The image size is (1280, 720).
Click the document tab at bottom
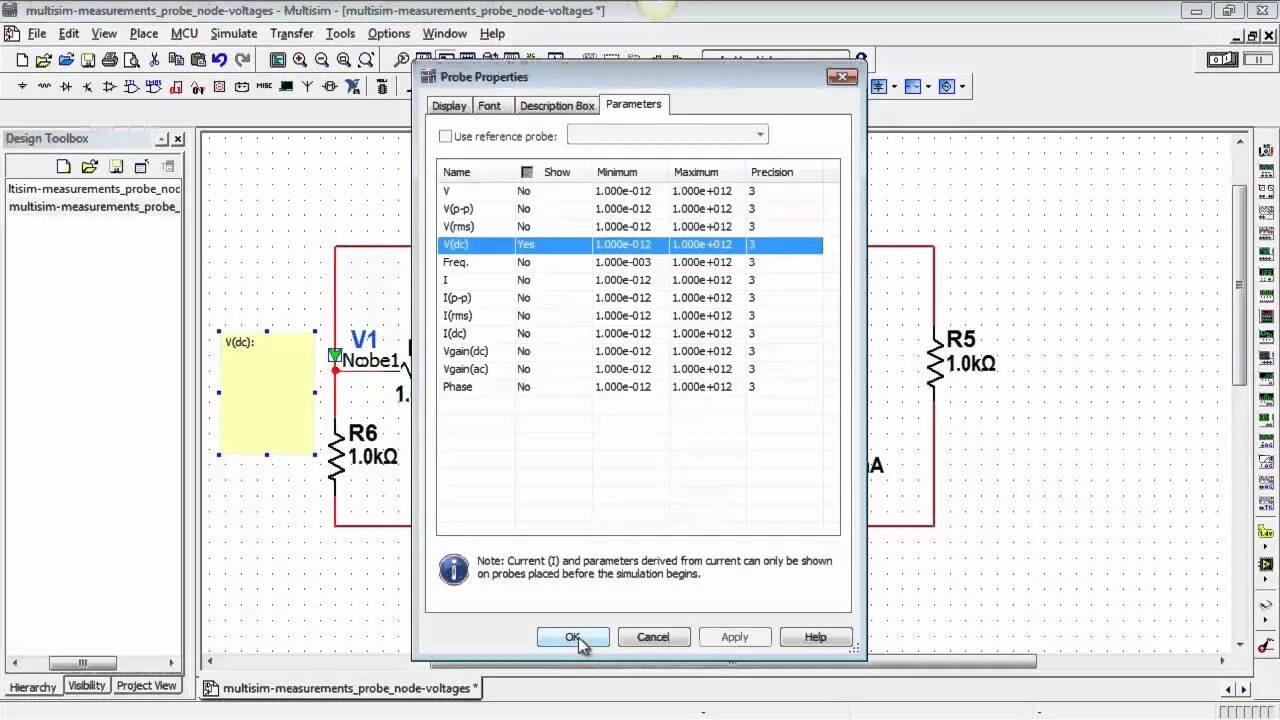click(x=343, y=688)
